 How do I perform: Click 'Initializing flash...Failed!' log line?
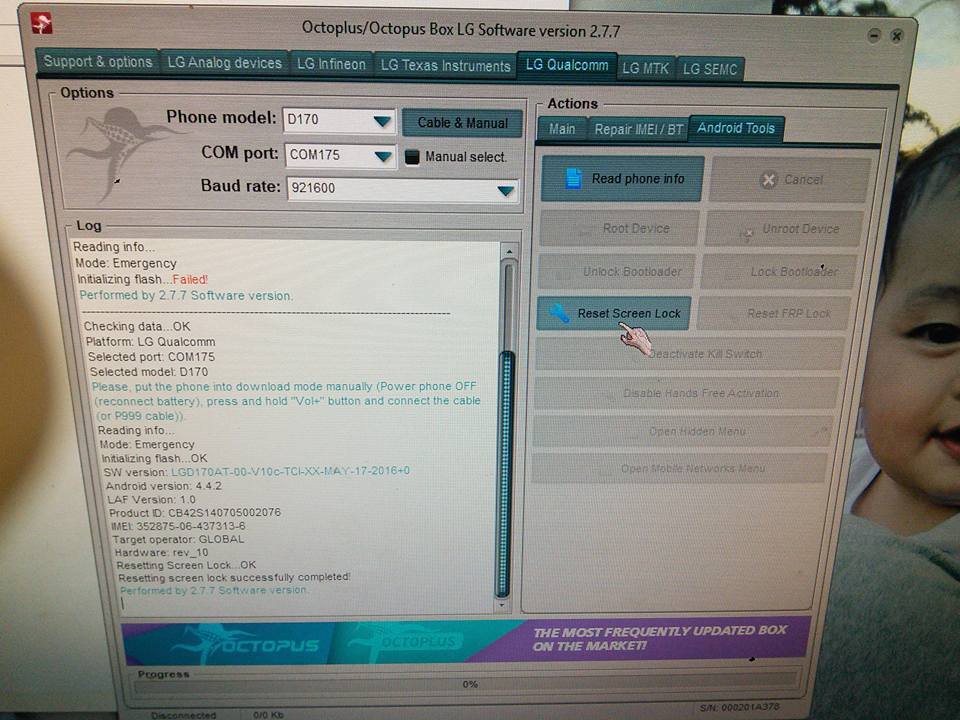coord(143,279)
